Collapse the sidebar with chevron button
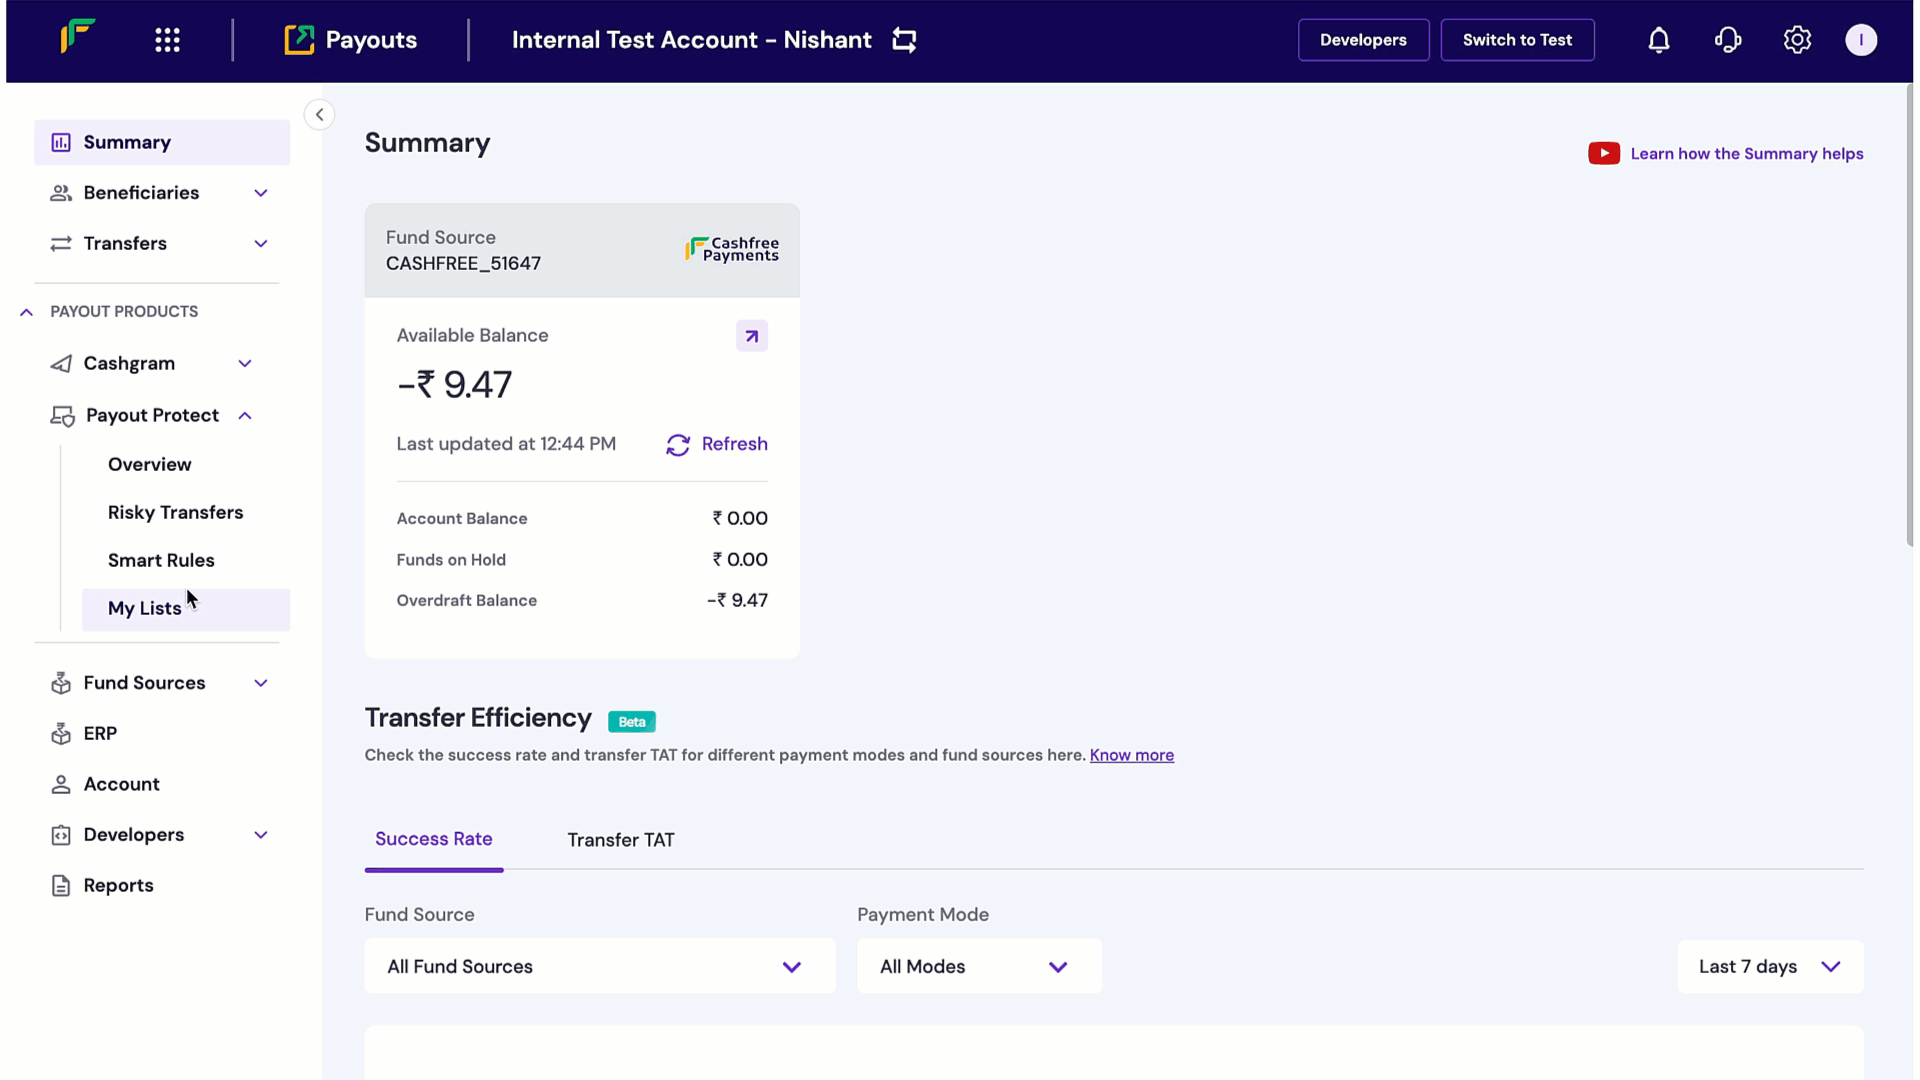Image resolution: width=1920 pixels, height=1080 pixels. click(319, 115)
